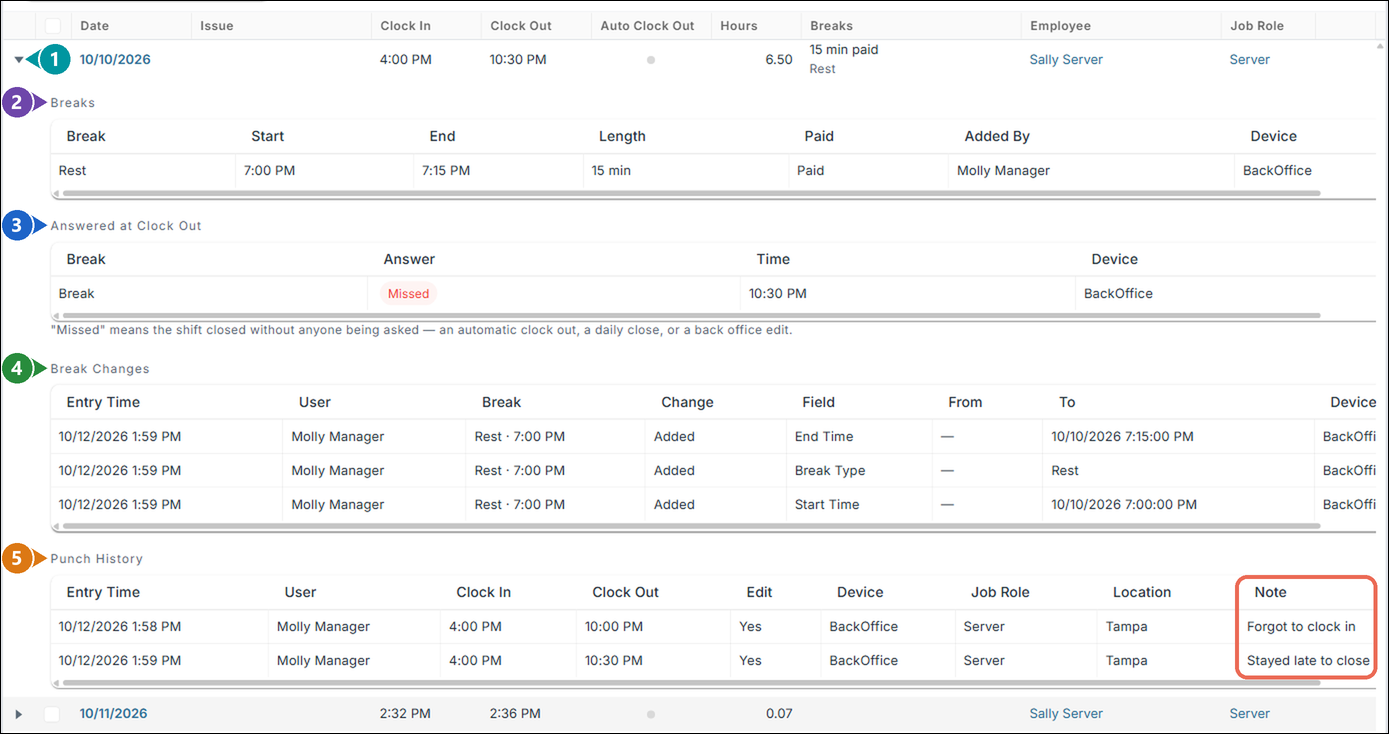Open Server job role link for 10/10/2026
This screenshot has height=734, width=1389.
pos(1249,60)
